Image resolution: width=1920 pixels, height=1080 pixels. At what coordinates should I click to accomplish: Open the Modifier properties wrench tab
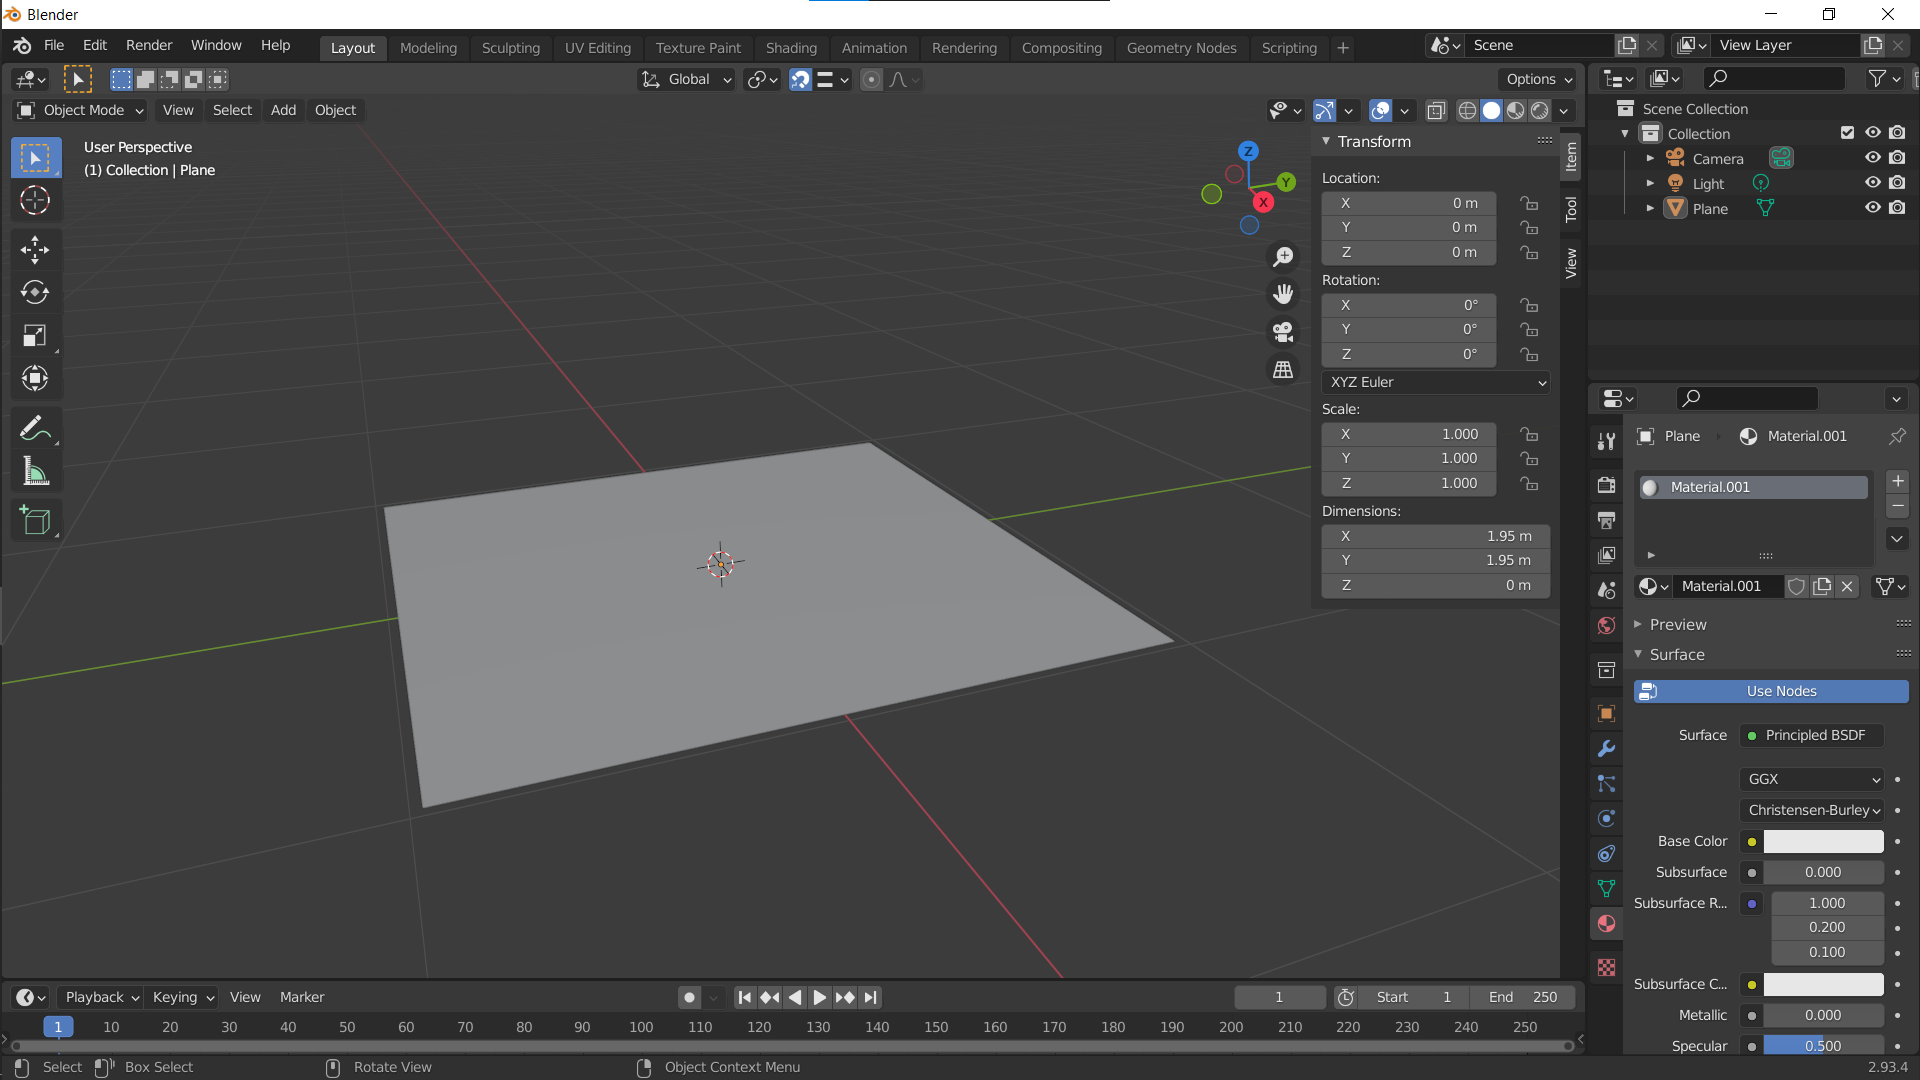coord(1606,748)
